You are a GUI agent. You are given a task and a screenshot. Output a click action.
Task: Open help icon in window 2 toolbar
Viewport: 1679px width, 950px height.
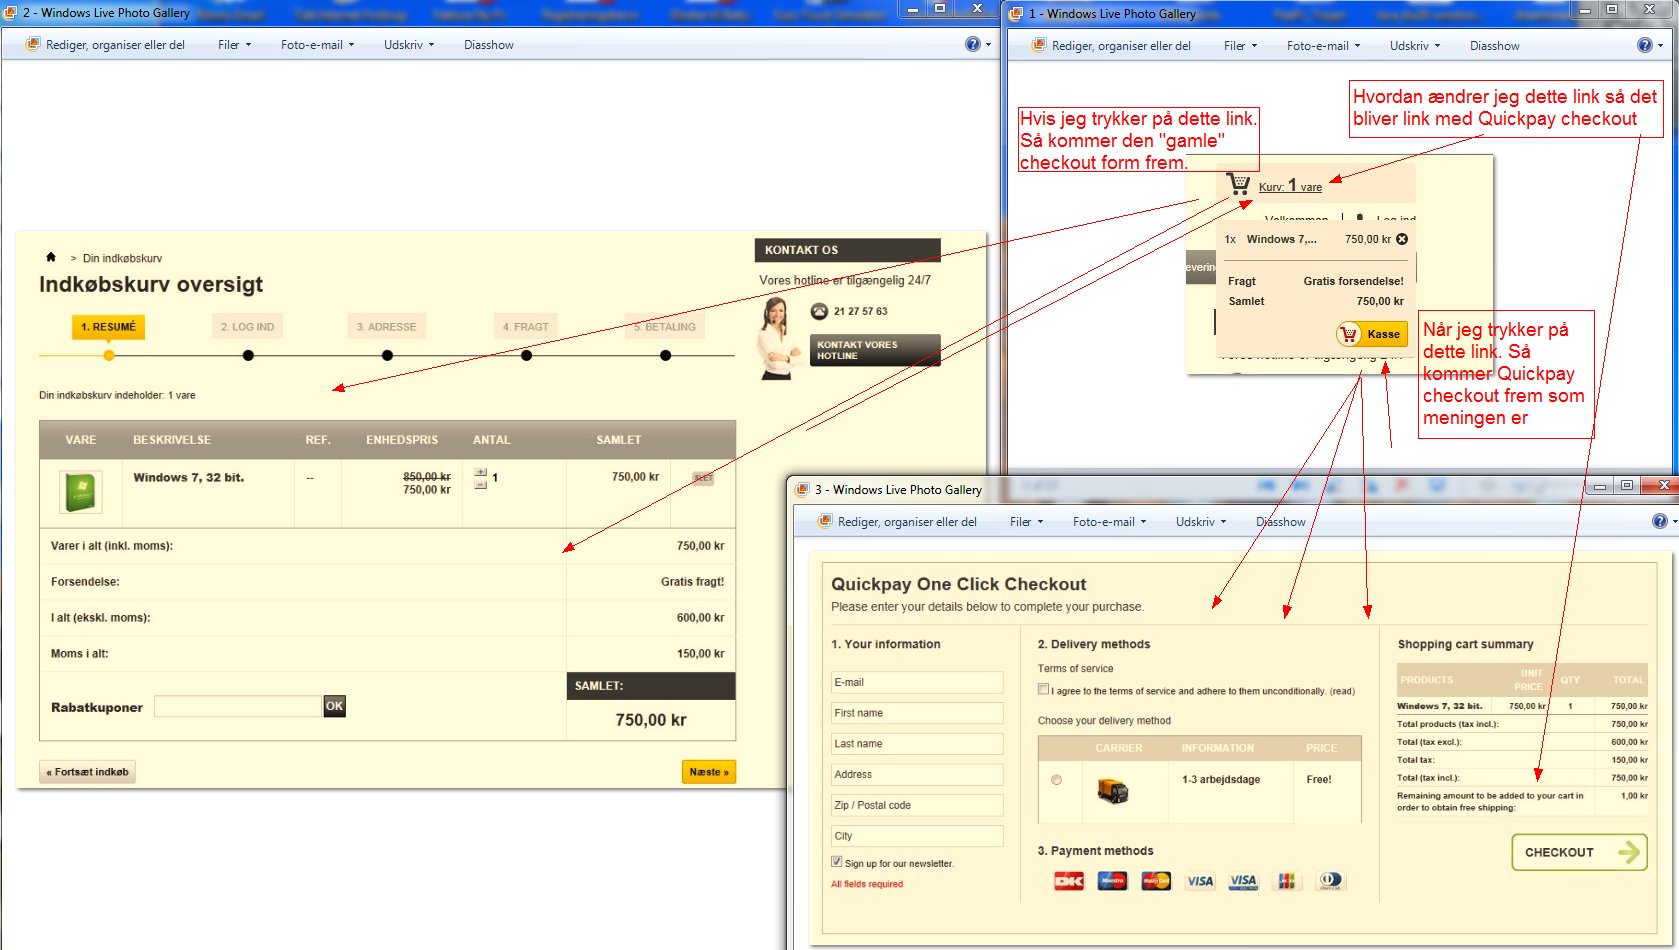[x=973, y=44]
